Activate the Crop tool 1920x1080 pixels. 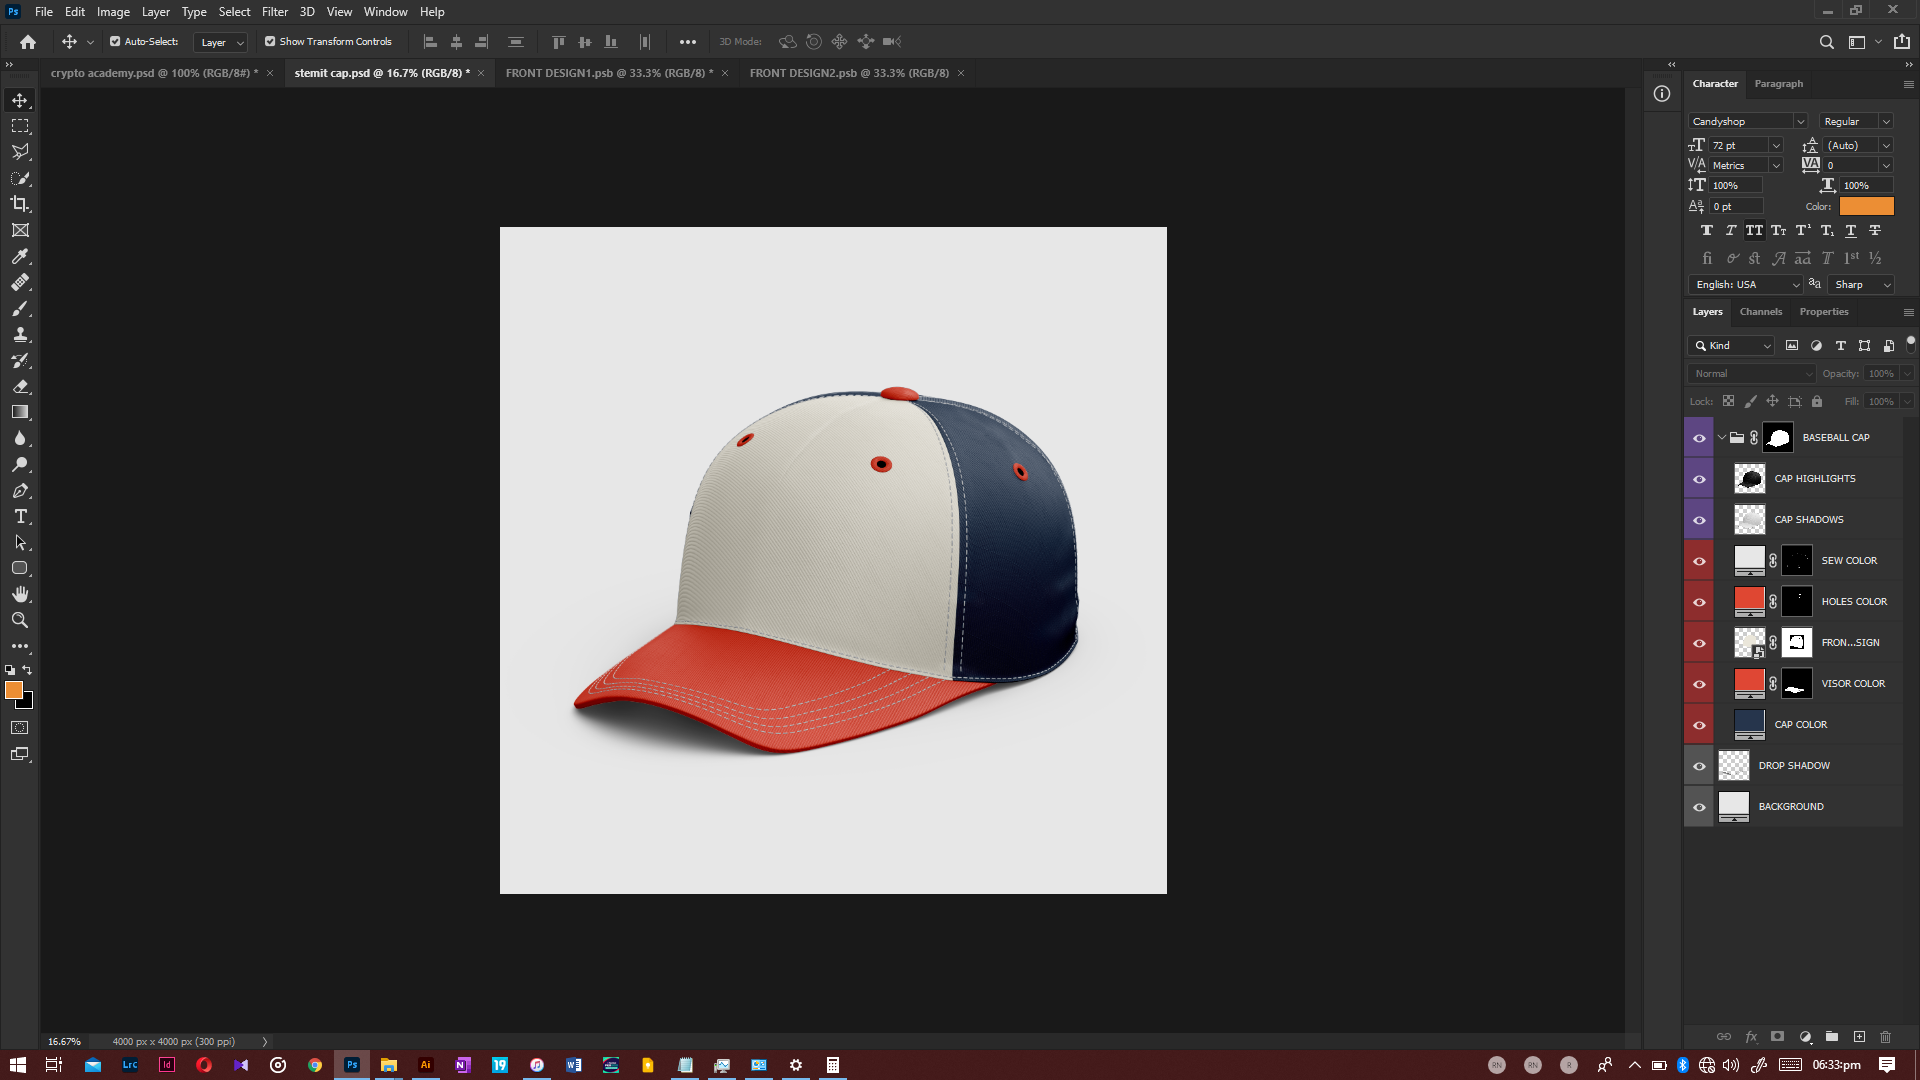(x=20, y=204)
